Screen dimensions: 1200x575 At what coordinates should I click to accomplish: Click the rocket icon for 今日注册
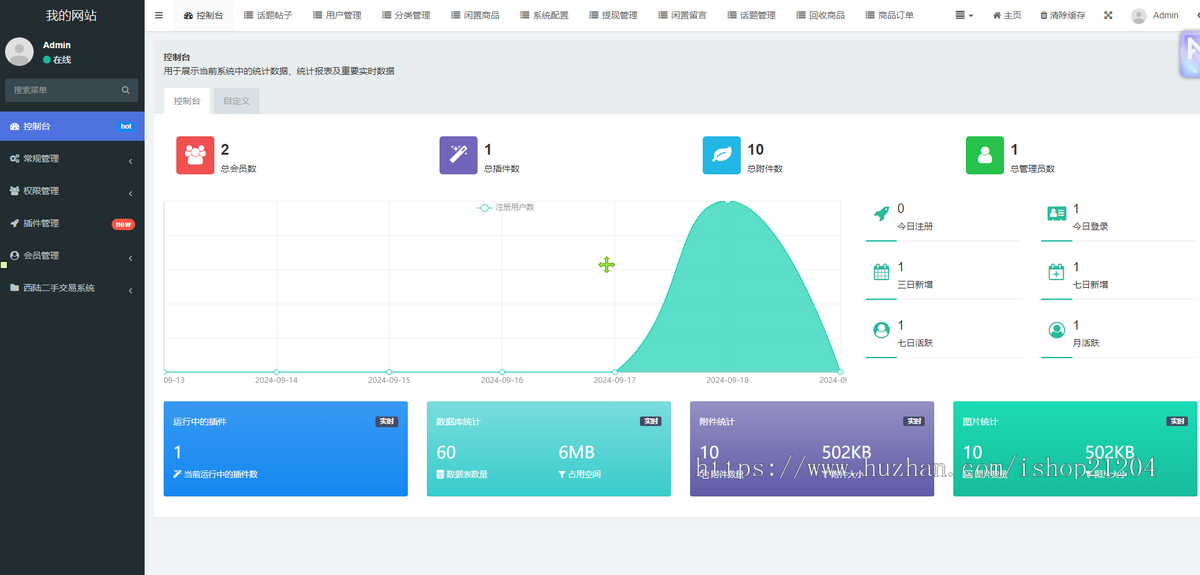click(881, 213)
